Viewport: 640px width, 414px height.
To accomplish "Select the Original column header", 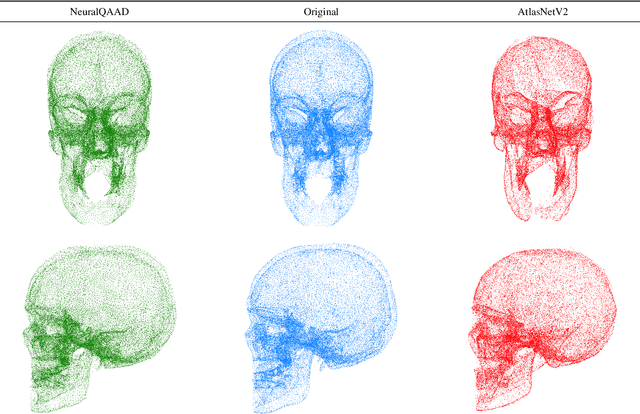I will pos(321,12).
